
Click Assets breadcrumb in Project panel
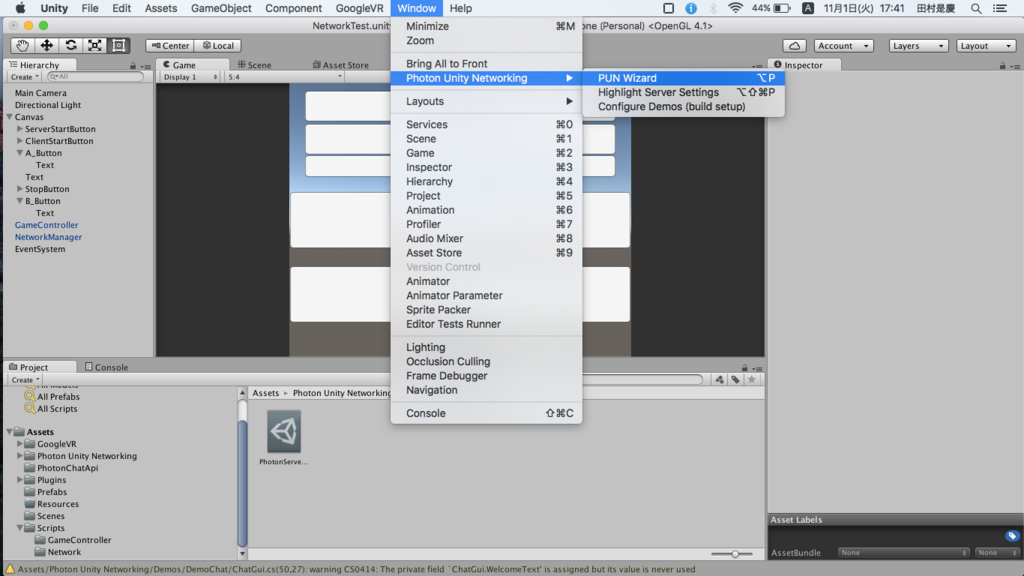265,392
